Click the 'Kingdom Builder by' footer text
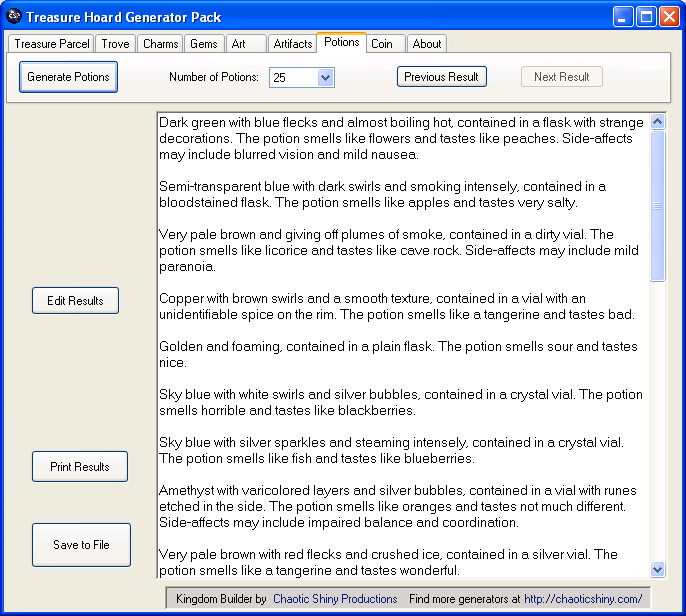The width and height of the screenshot is (686, 616). pos(221,598)
